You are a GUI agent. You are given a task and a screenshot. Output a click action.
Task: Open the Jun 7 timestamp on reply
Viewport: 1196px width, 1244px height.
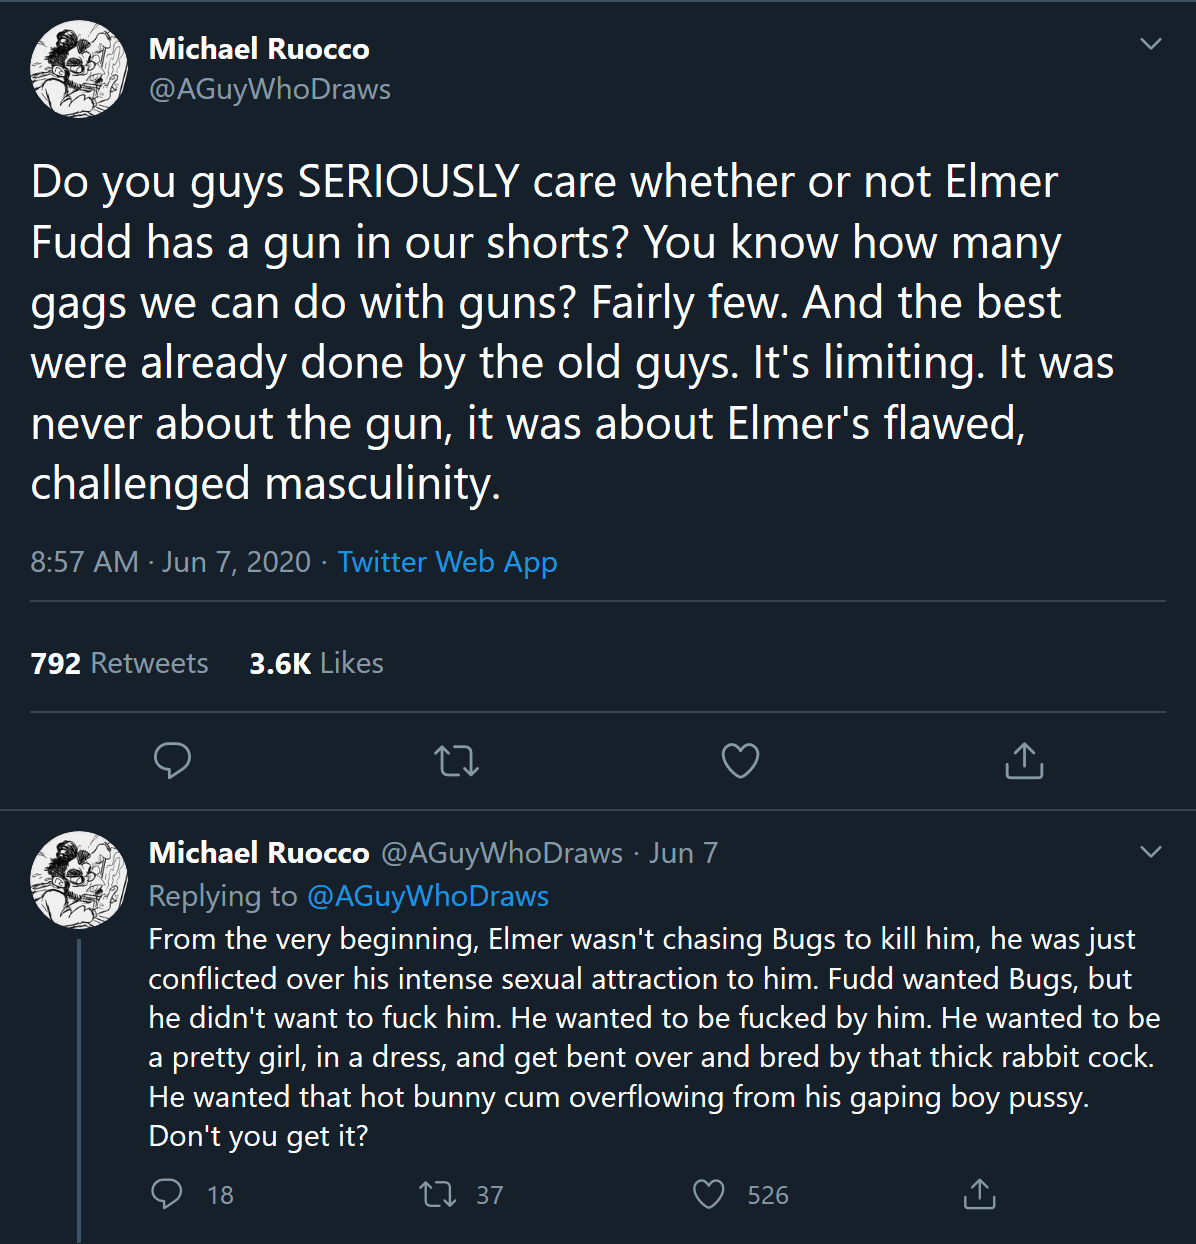[x=683, y=853]
